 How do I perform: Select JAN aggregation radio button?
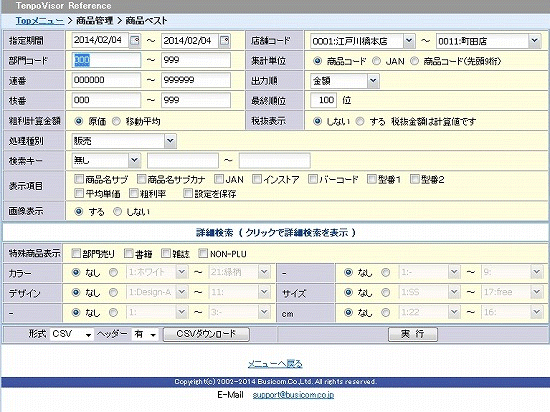pyautogui.click(x=376, y=61)
